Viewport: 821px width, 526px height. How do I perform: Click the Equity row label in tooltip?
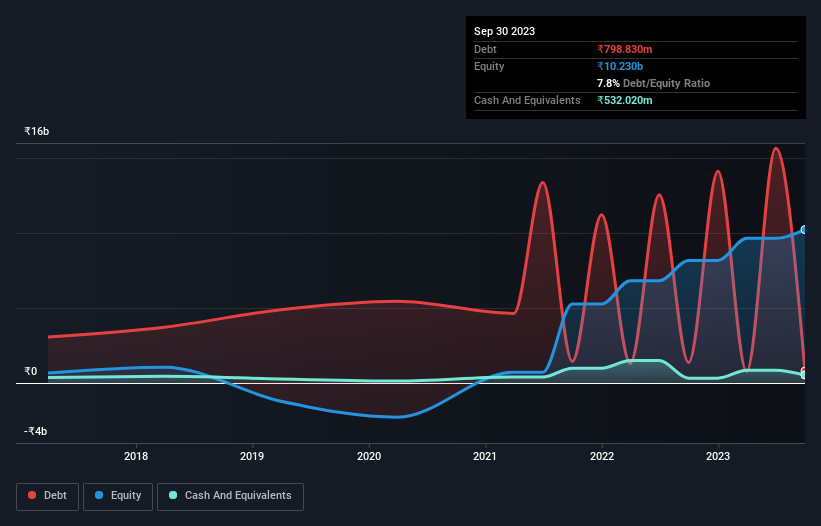click(x=489, y=66)
